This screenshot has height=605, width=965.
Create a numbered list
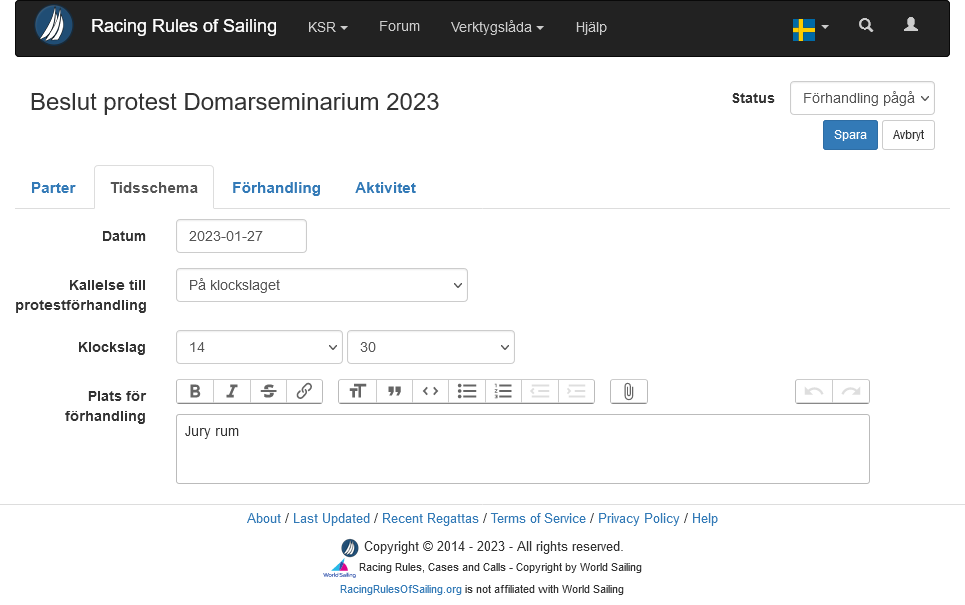pyautogui.click(x=503, y=391)
